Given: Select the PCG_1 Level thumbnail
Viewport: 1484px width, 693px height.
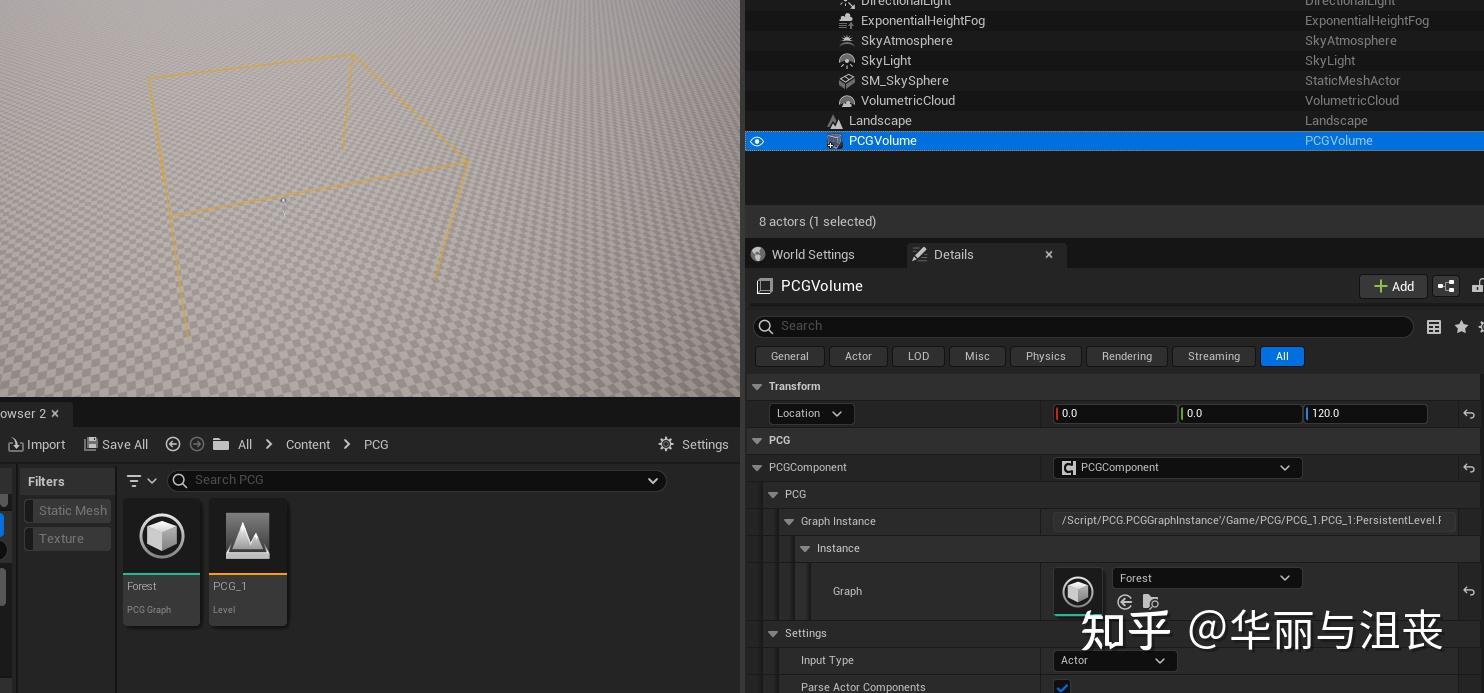Looking at the screenshot, I should coord(248,536).
